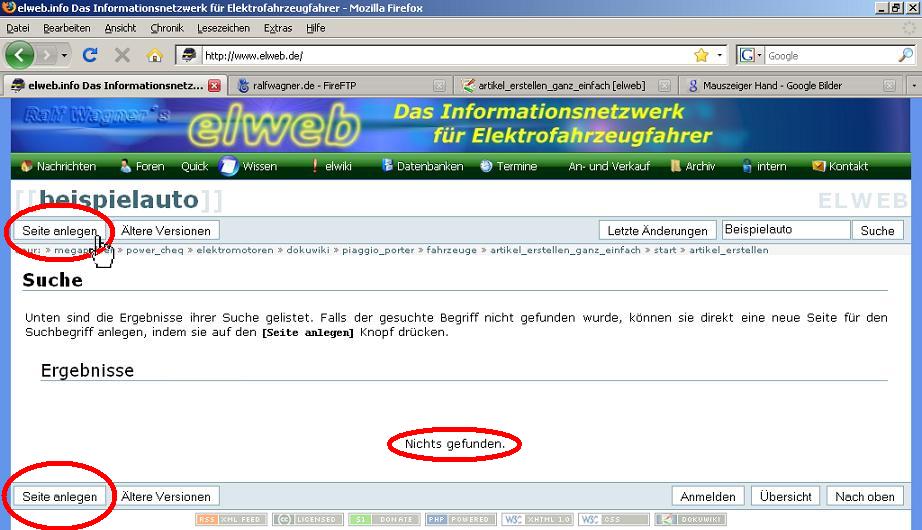Click the PHP Powered badge
This screenshot has height=530, width=922.
[x=461, y=520]
